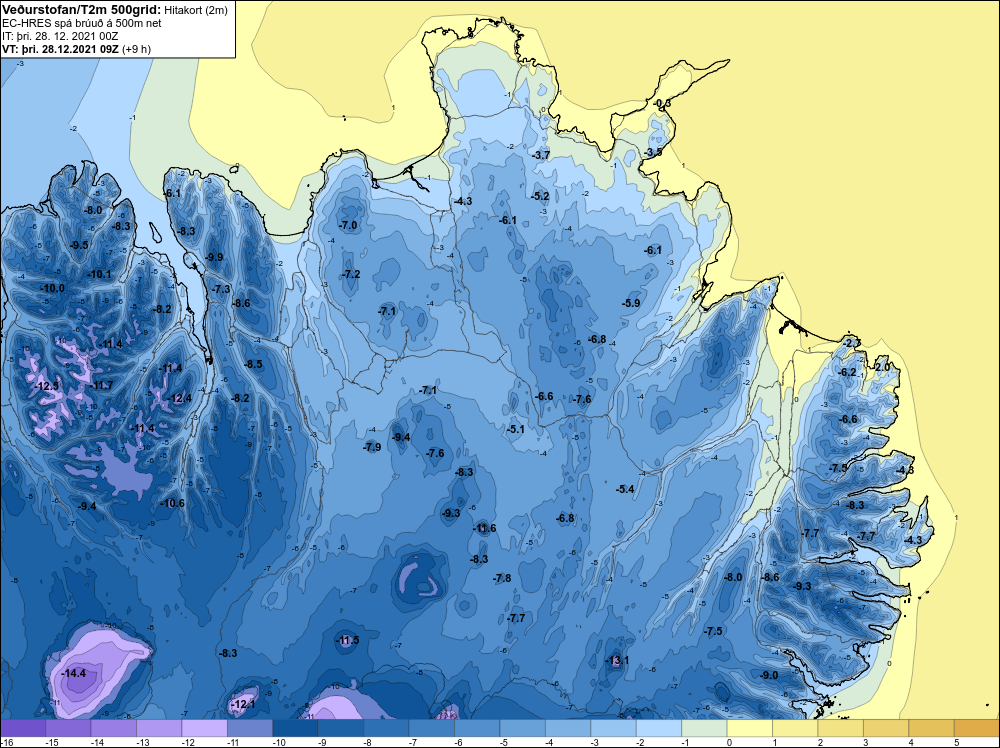Click legend swatch between -12 and -11
1000x748 pixels.
point(205,728)
